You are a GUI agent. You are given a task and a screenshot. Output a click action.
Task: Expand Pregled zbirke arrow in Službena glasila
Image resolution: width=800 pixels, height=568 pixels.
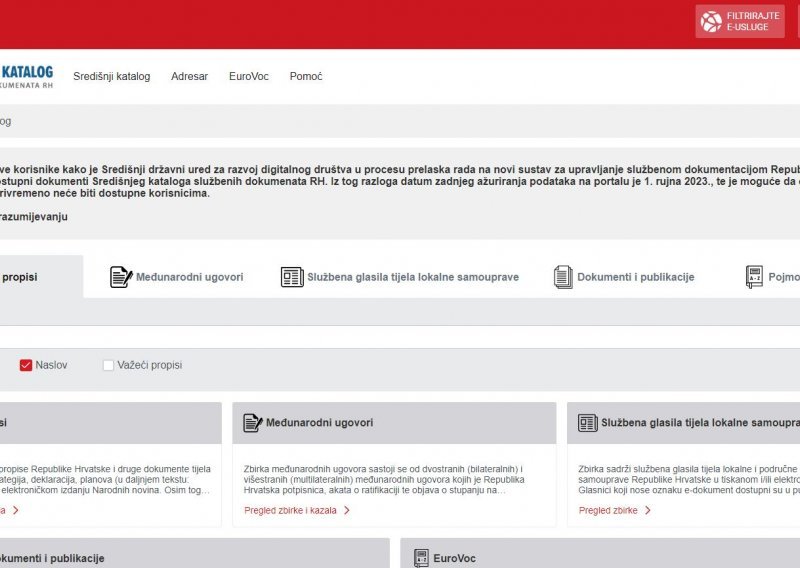[x=647, y=510]
